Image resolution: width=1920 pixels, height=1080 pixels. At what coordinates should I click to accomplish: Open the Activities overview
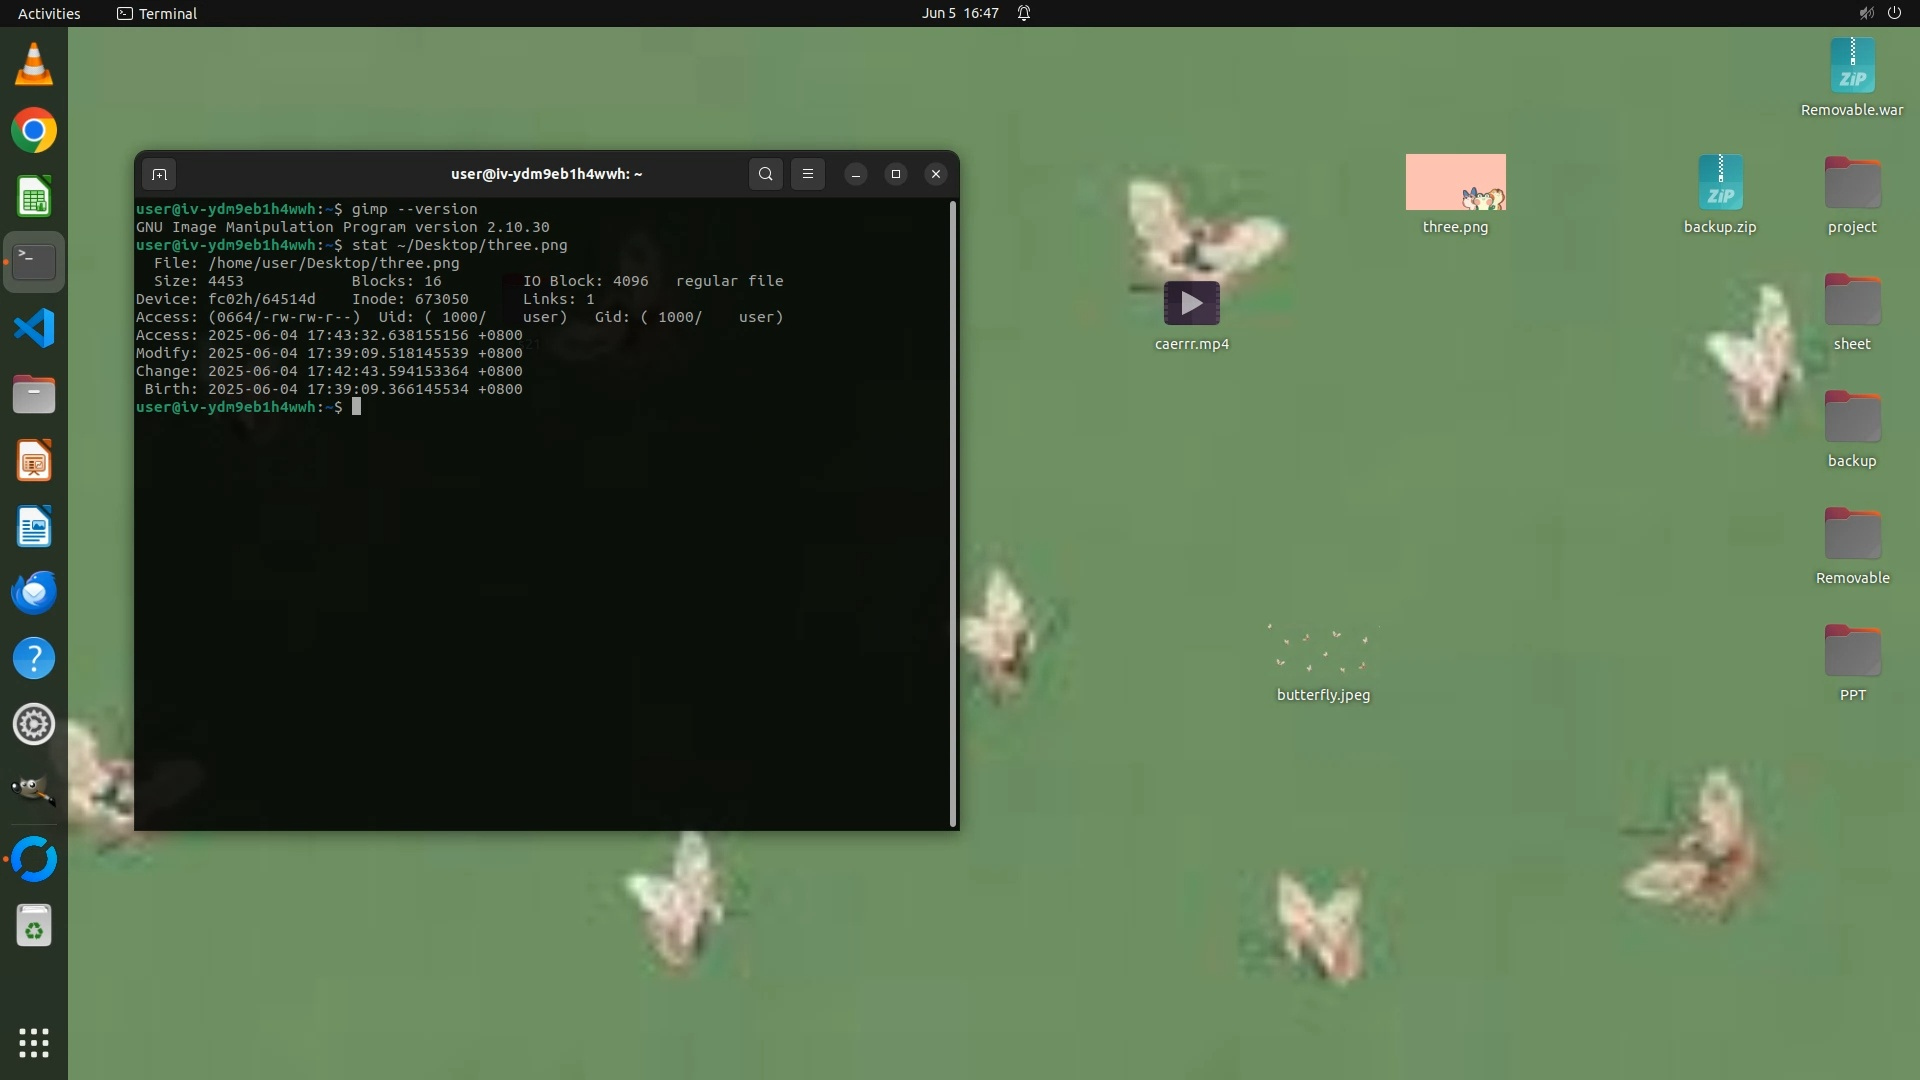click(49, 13)
